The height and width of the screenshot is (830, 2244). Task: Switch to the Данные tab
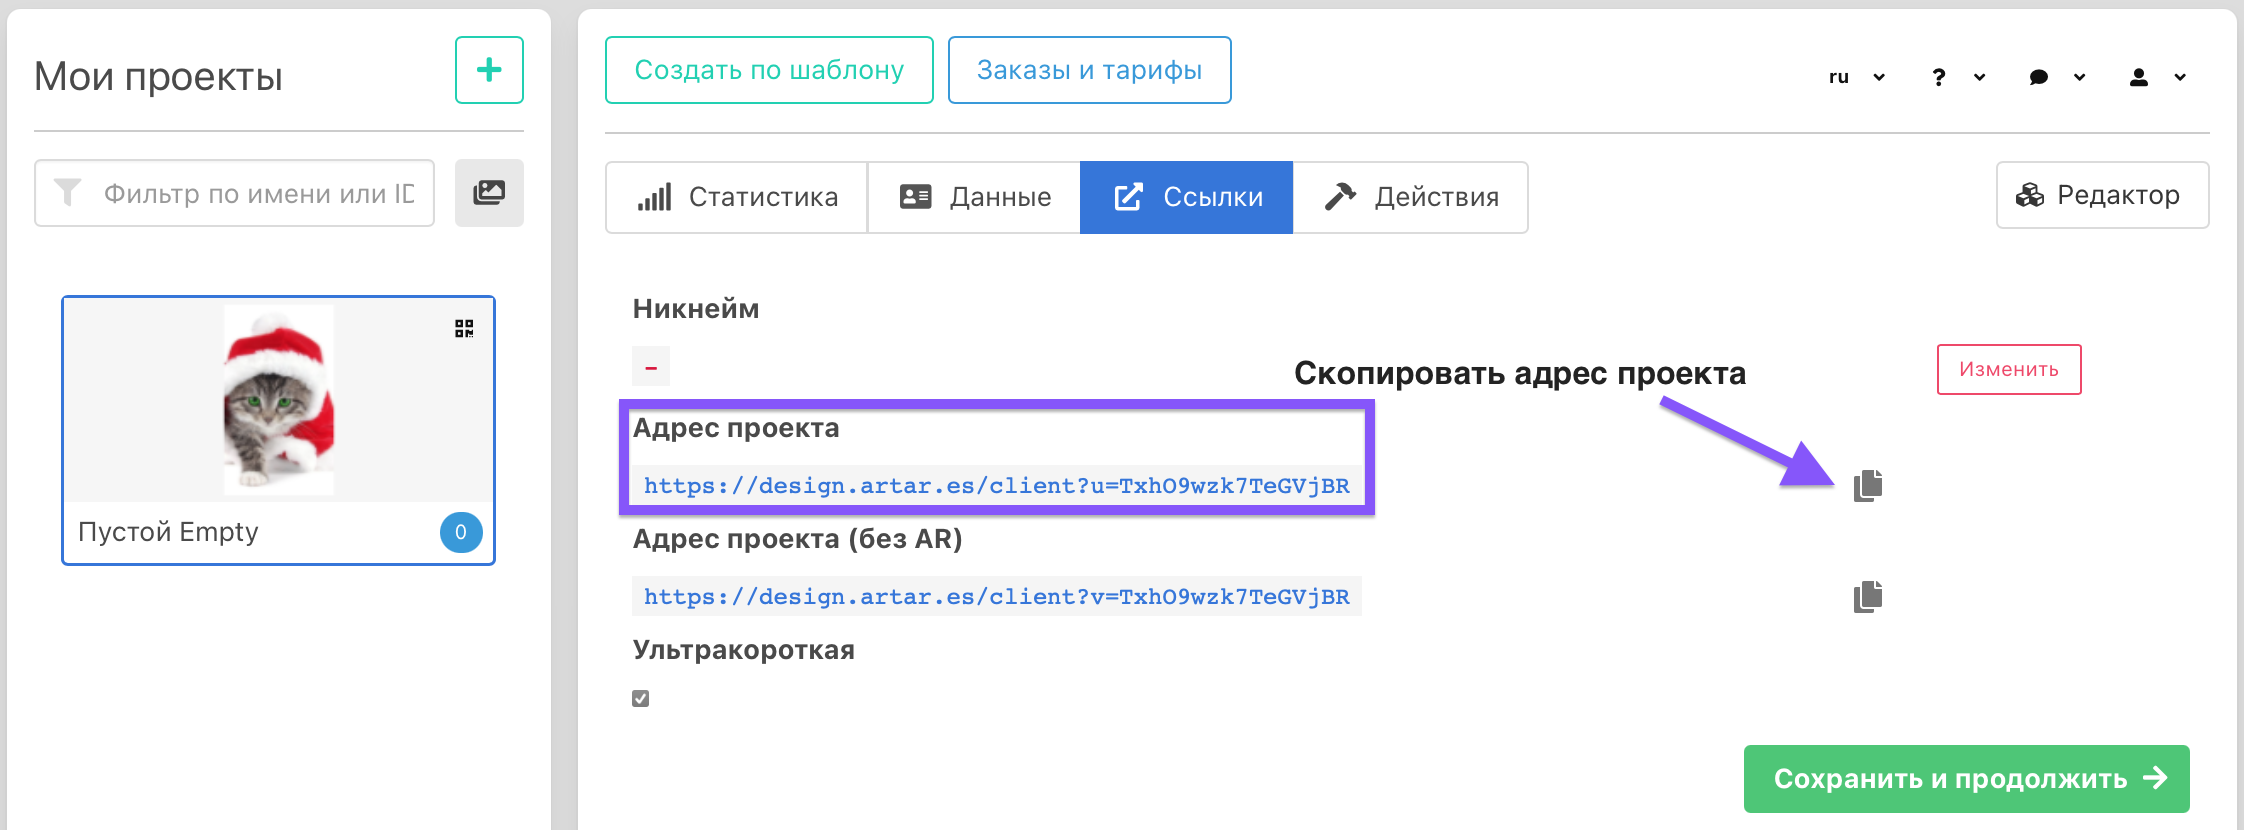point(974,197)
